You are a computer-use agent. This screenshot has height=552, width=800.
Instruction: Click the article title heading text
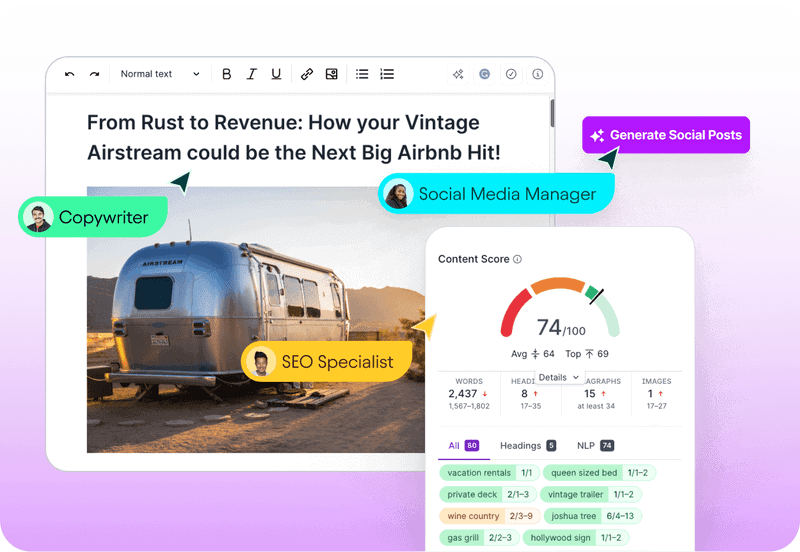pos(294,137)
